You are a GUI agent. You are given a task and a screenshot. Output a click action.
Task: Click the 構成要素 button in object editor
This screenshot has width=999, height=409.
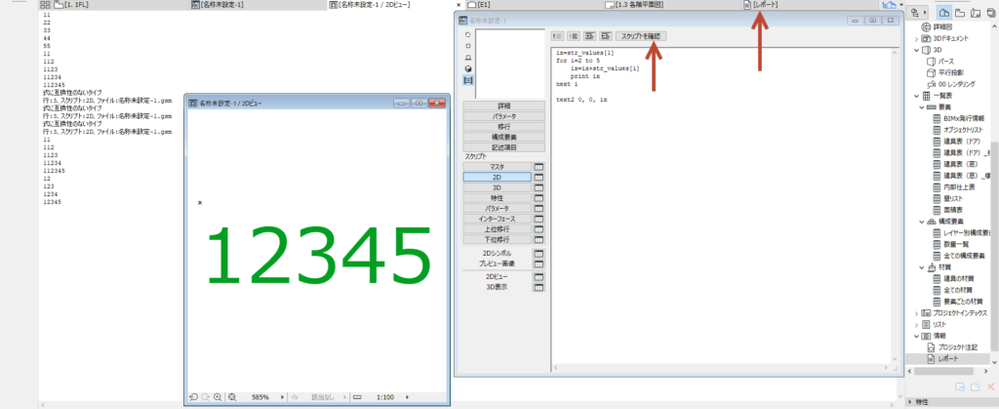(503, 137)
